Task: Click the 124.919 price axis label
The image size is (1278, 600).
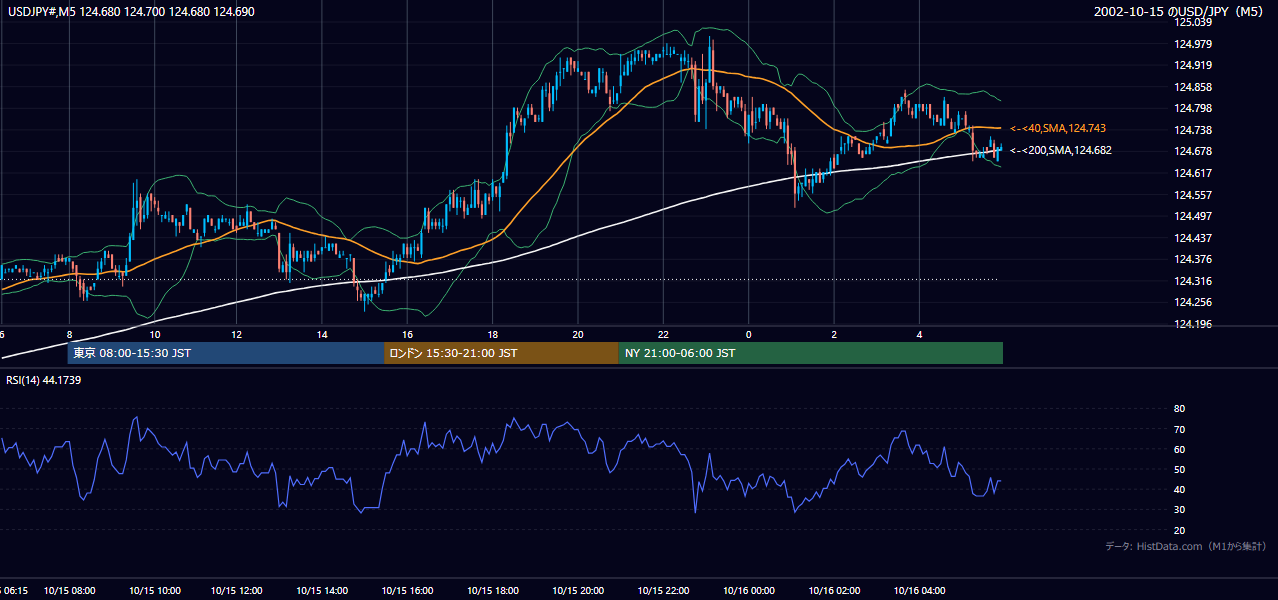Action: point(1195,66)
